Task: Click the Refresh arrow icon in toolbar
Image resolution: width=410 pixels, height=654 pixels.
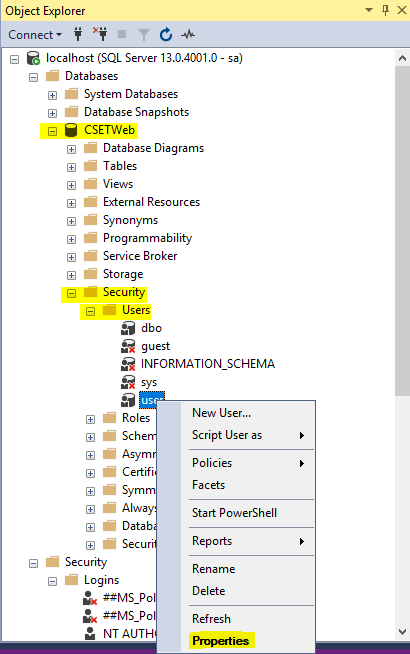Action: 166,34
